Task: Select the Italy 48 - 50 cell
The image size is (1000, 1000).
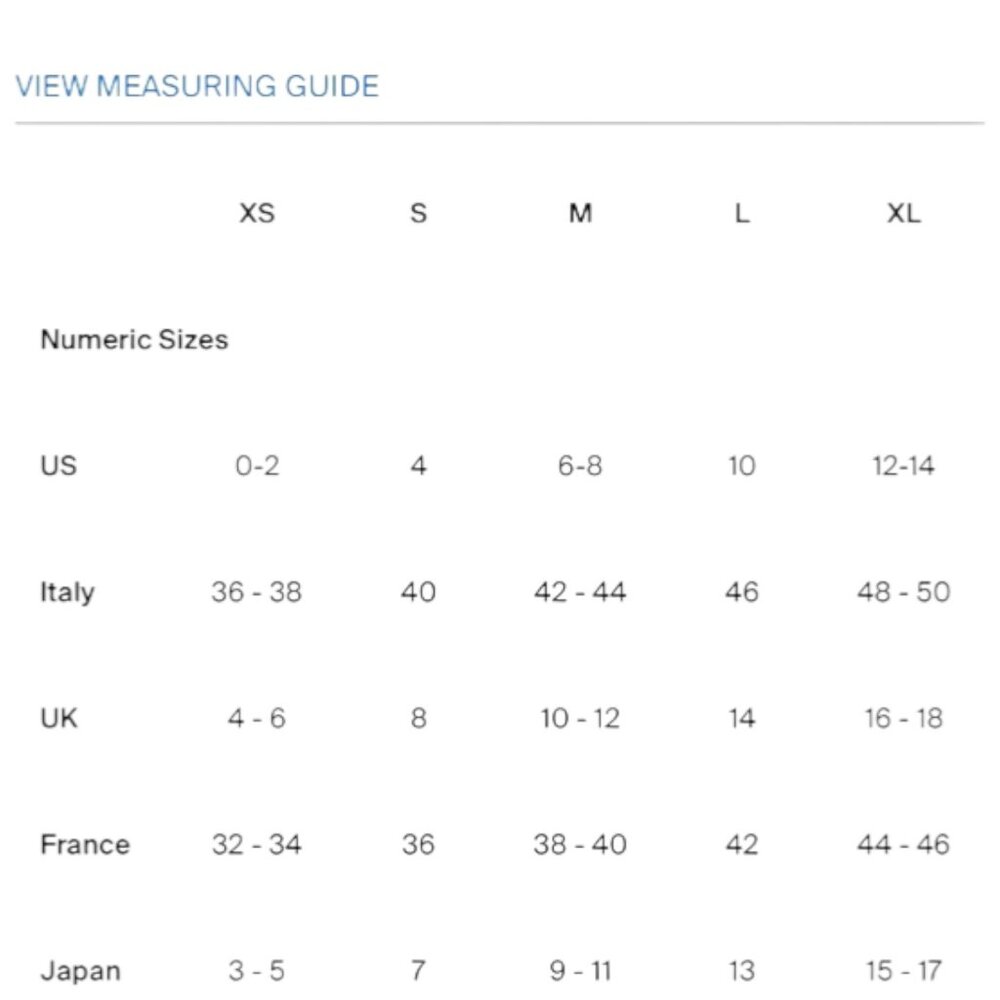Action: click(x=904, y=592)
